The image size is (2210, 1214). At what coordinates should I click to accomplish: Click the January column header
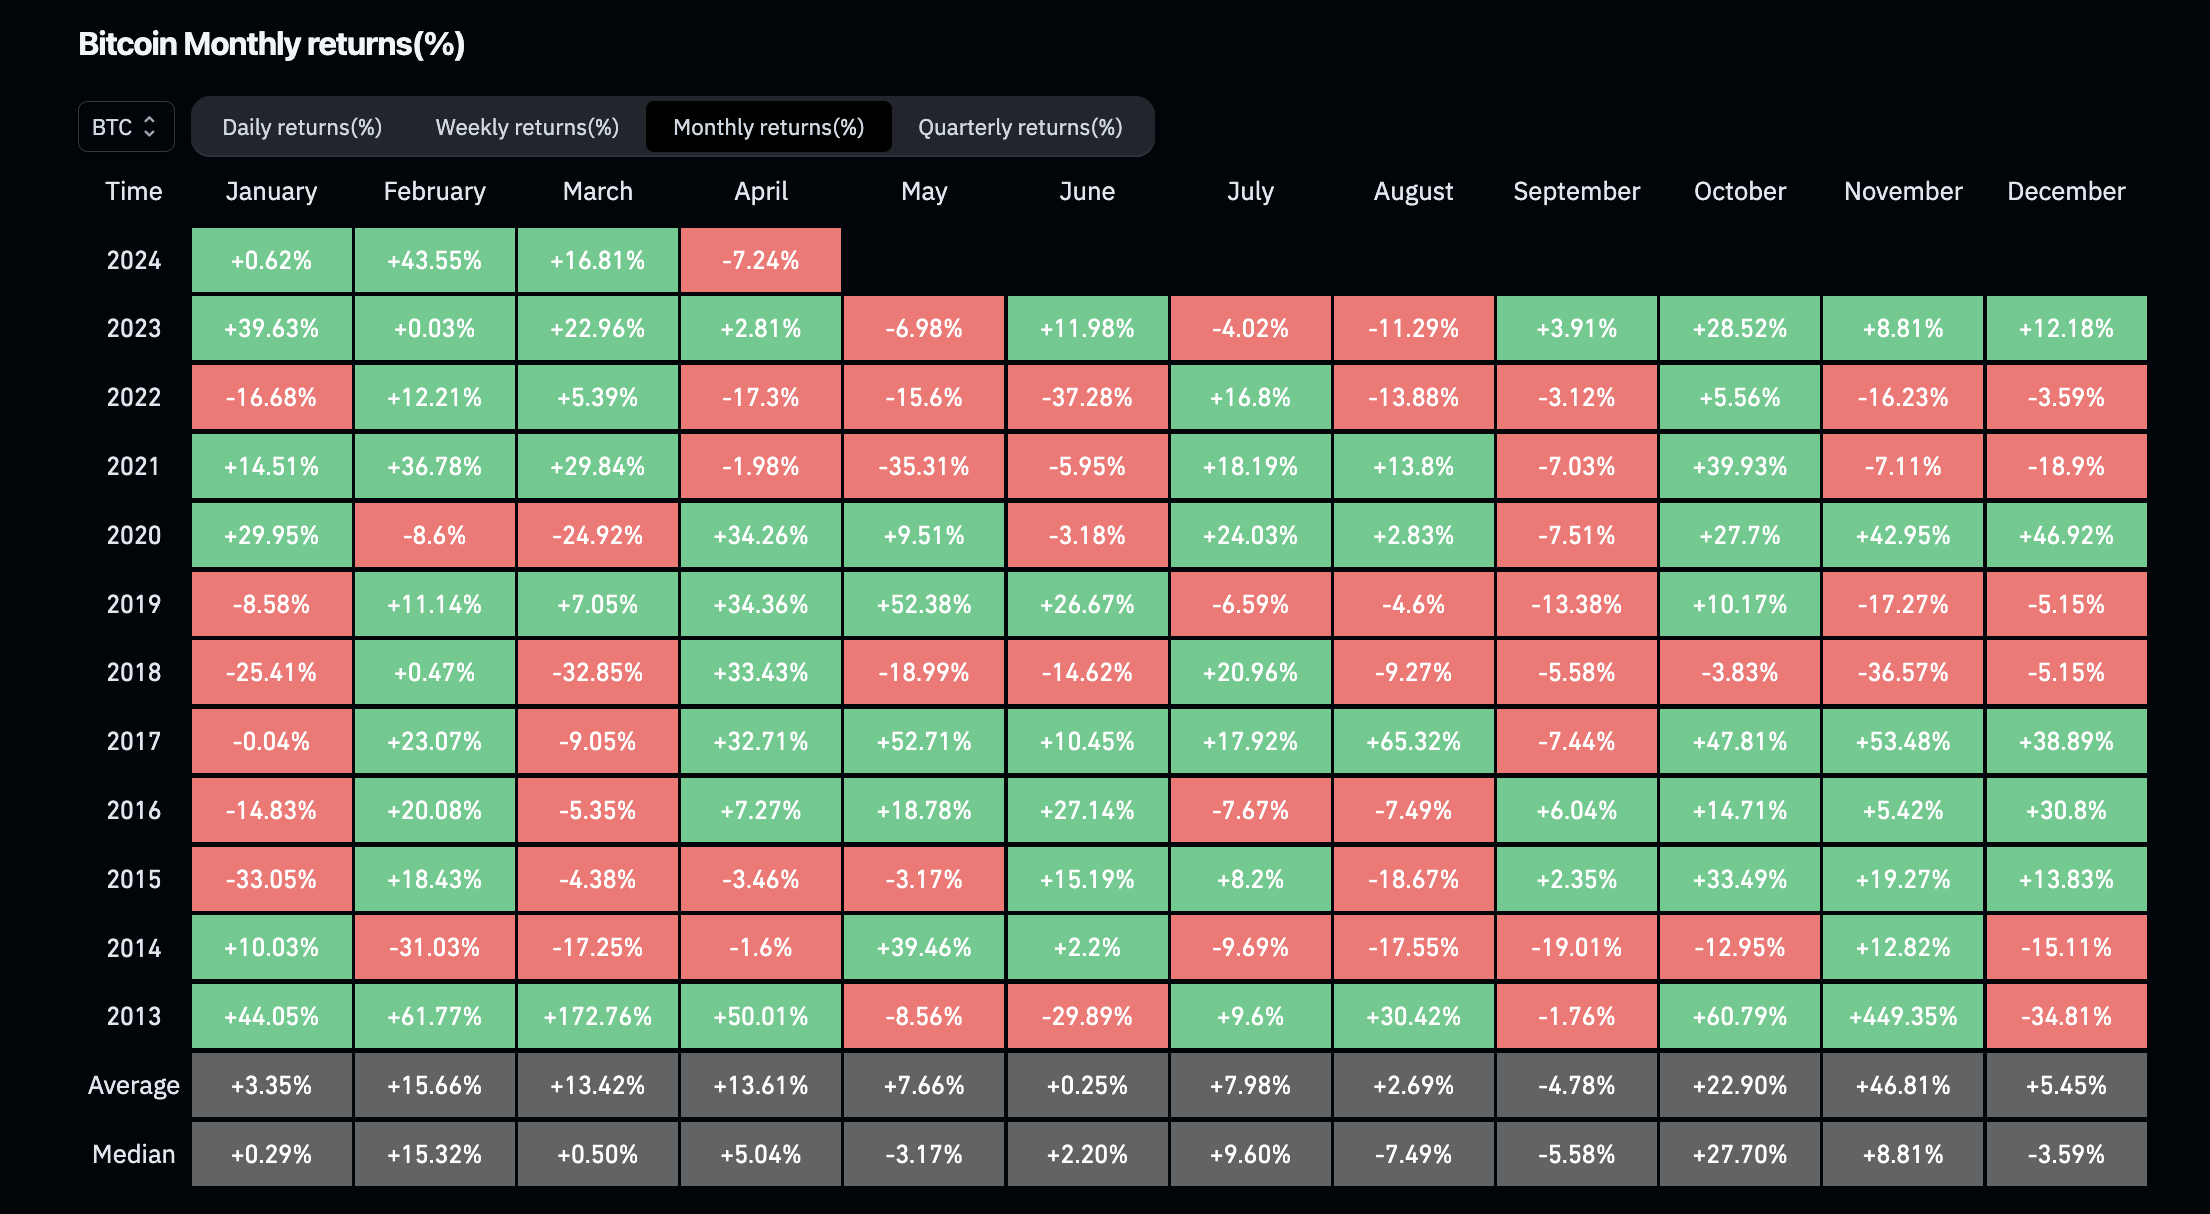271,191
